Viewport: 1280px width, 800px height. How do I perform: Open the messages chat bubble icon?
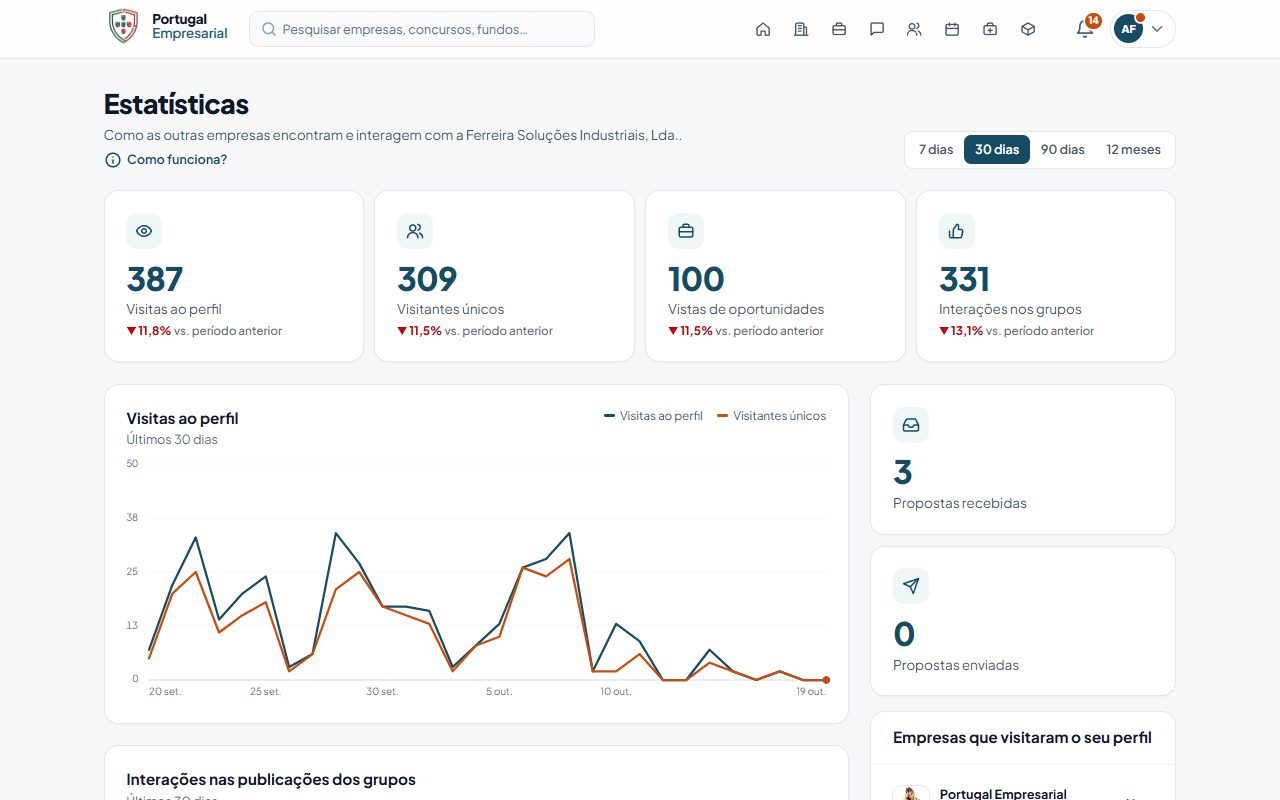pos(877,29)
